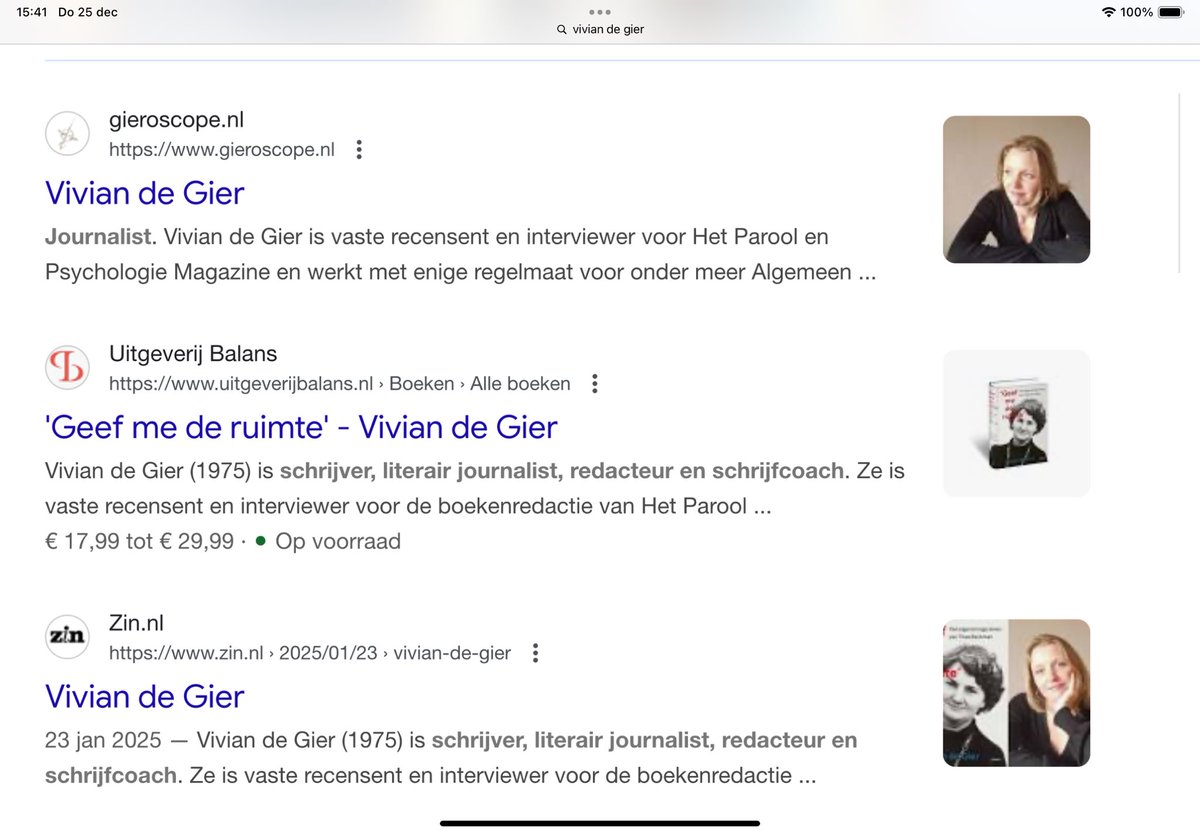Screen dimensions: 1200x834
Task: Click the zin.nl 2025/01/23 breadcrumb URL
Action: click(x=310, y=653)
